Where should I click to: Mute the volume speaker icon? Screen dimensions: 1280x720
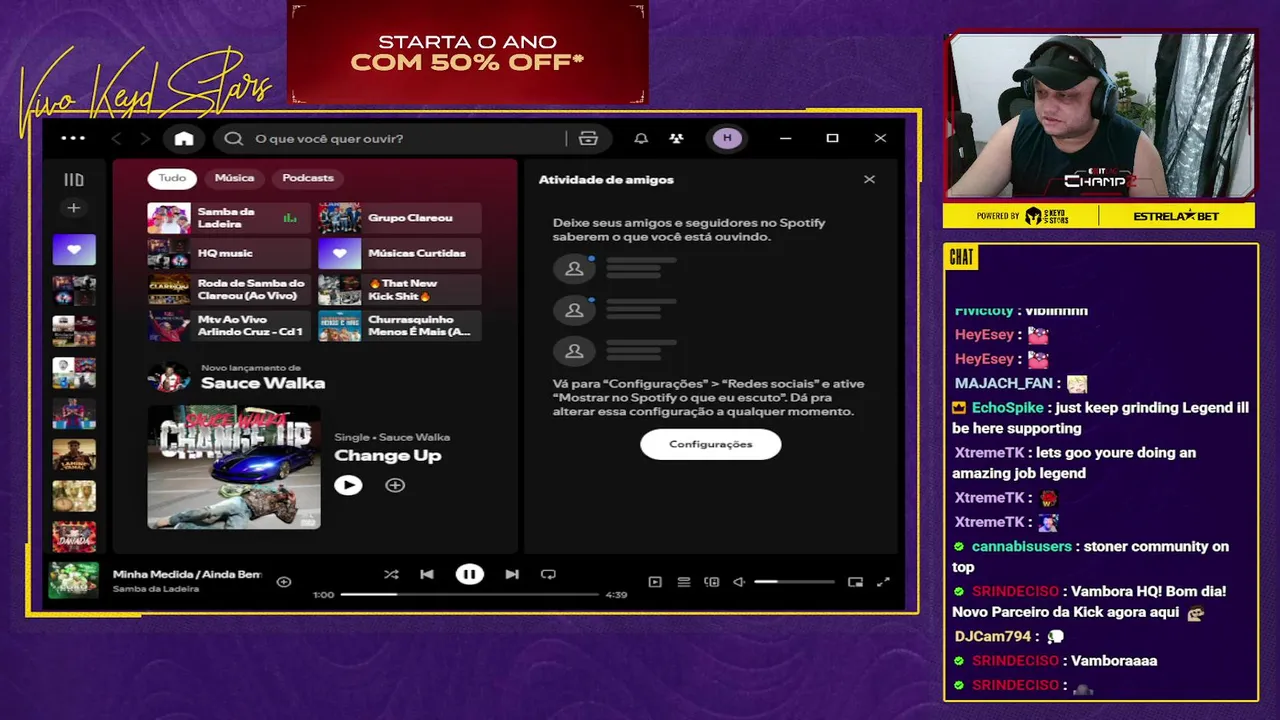[x=739, y=581]
